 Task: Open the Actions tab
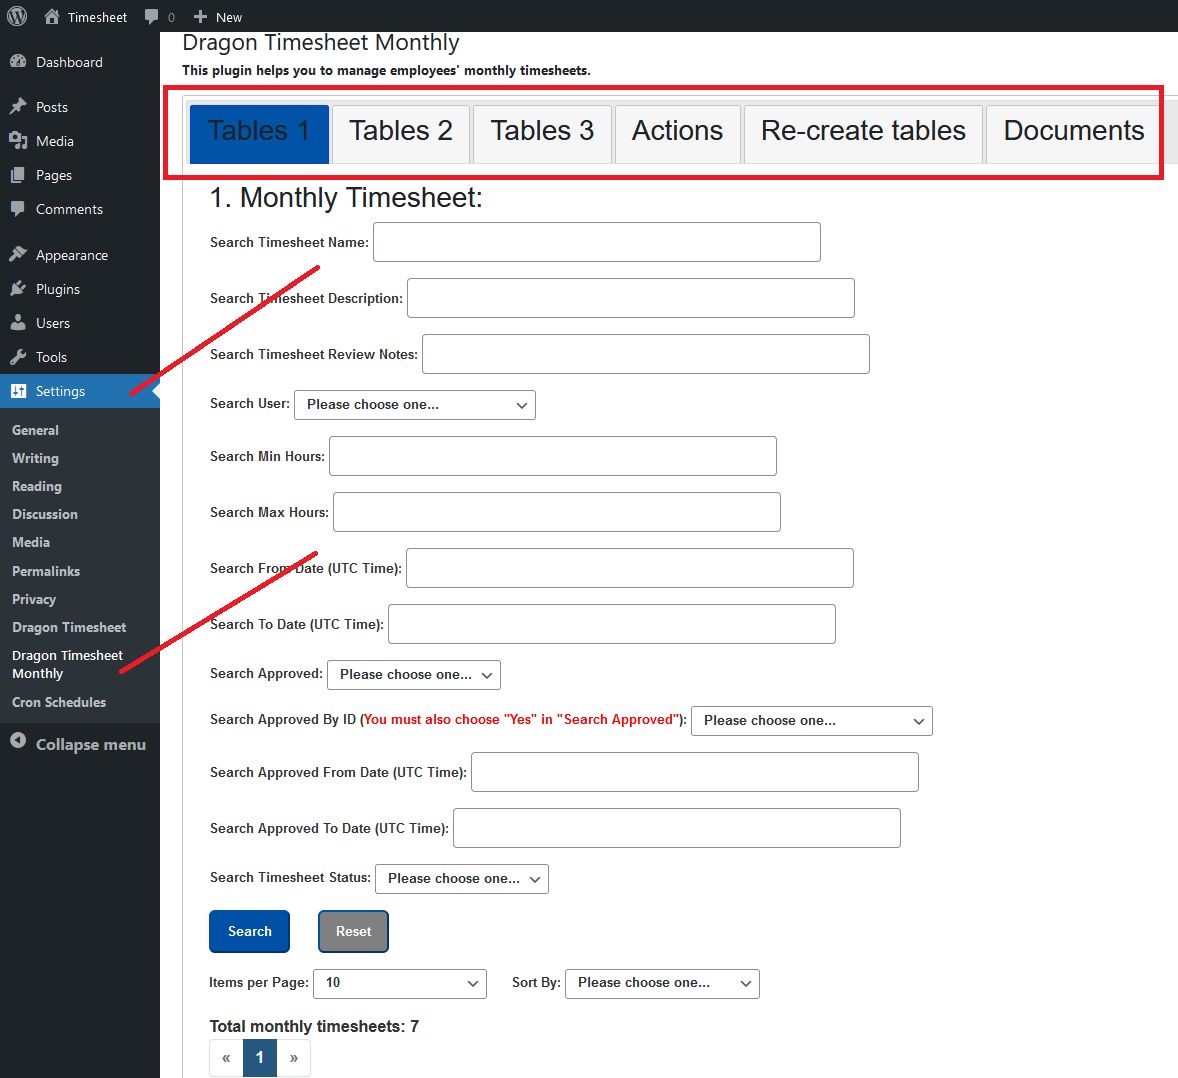[678, 134]
